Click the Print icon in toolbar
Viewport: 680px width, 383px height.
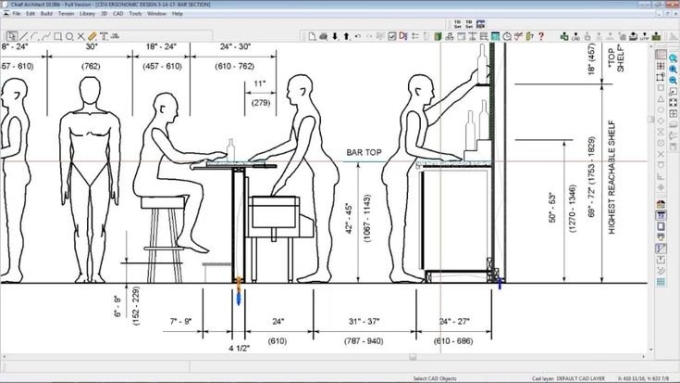[x=324, y=36]
